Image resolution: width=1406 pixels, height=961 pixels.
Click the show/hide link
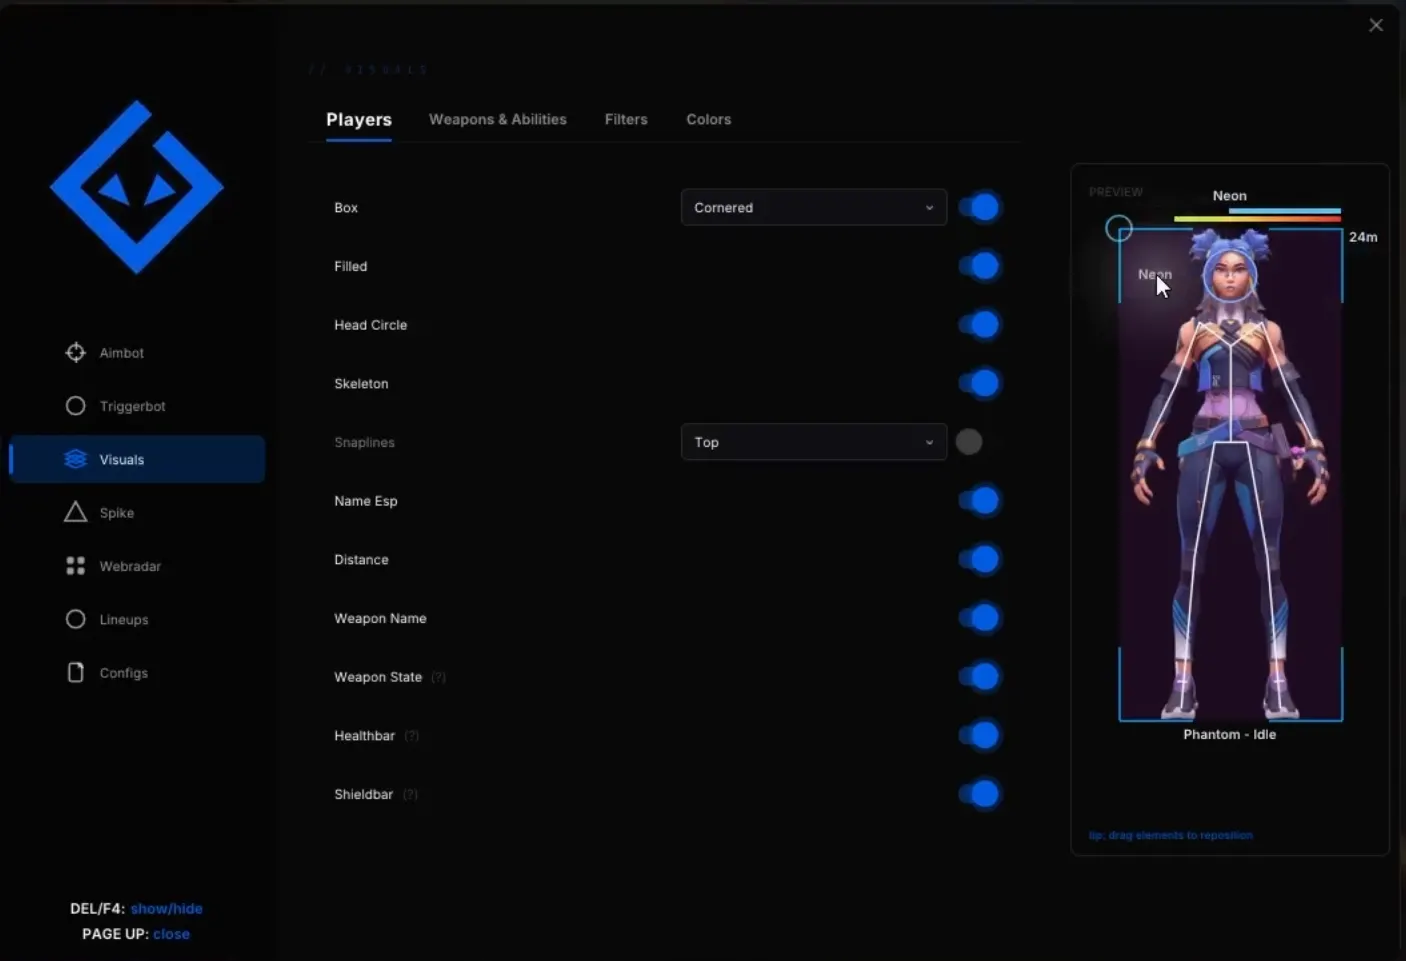[x=166, y=909]
